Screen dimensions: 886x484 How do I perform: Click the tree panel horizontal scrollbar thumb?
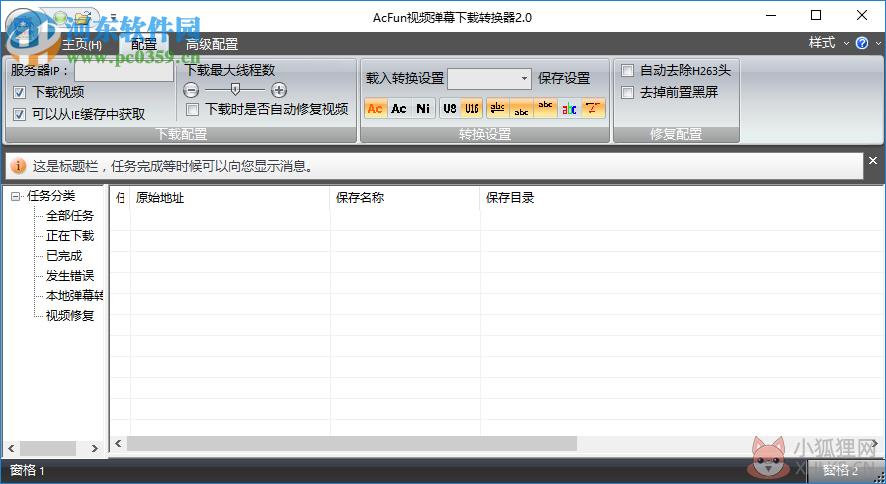click(48, 448)
